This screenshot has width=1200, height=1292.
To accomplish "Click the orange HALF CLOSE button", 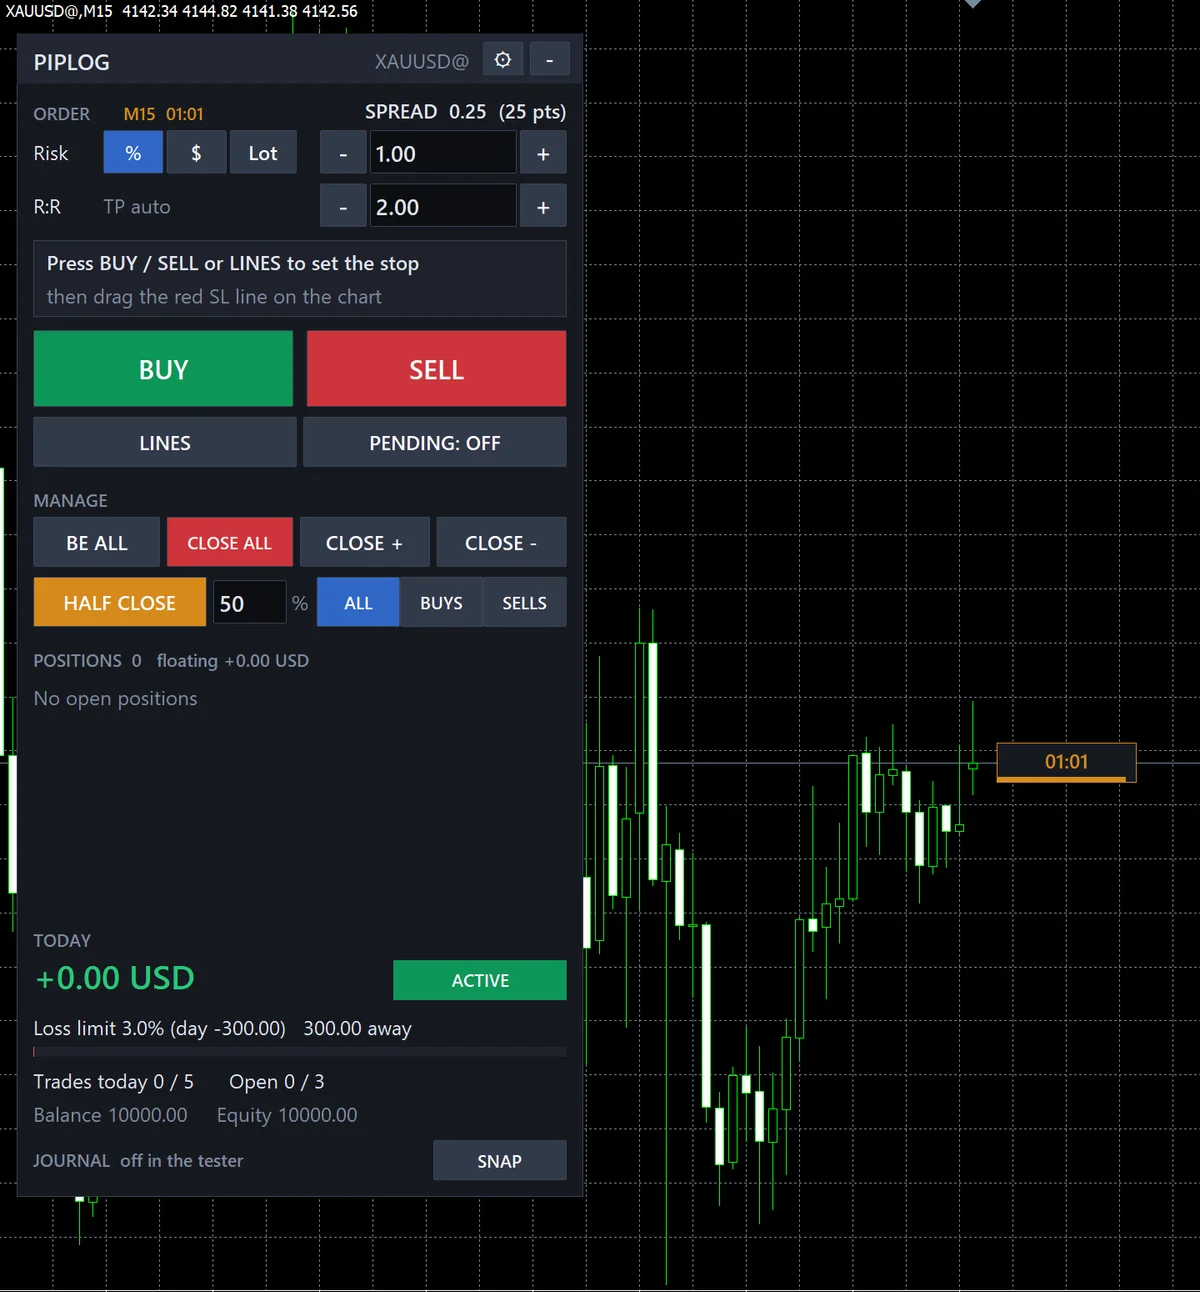I will (x=120, y=602).
